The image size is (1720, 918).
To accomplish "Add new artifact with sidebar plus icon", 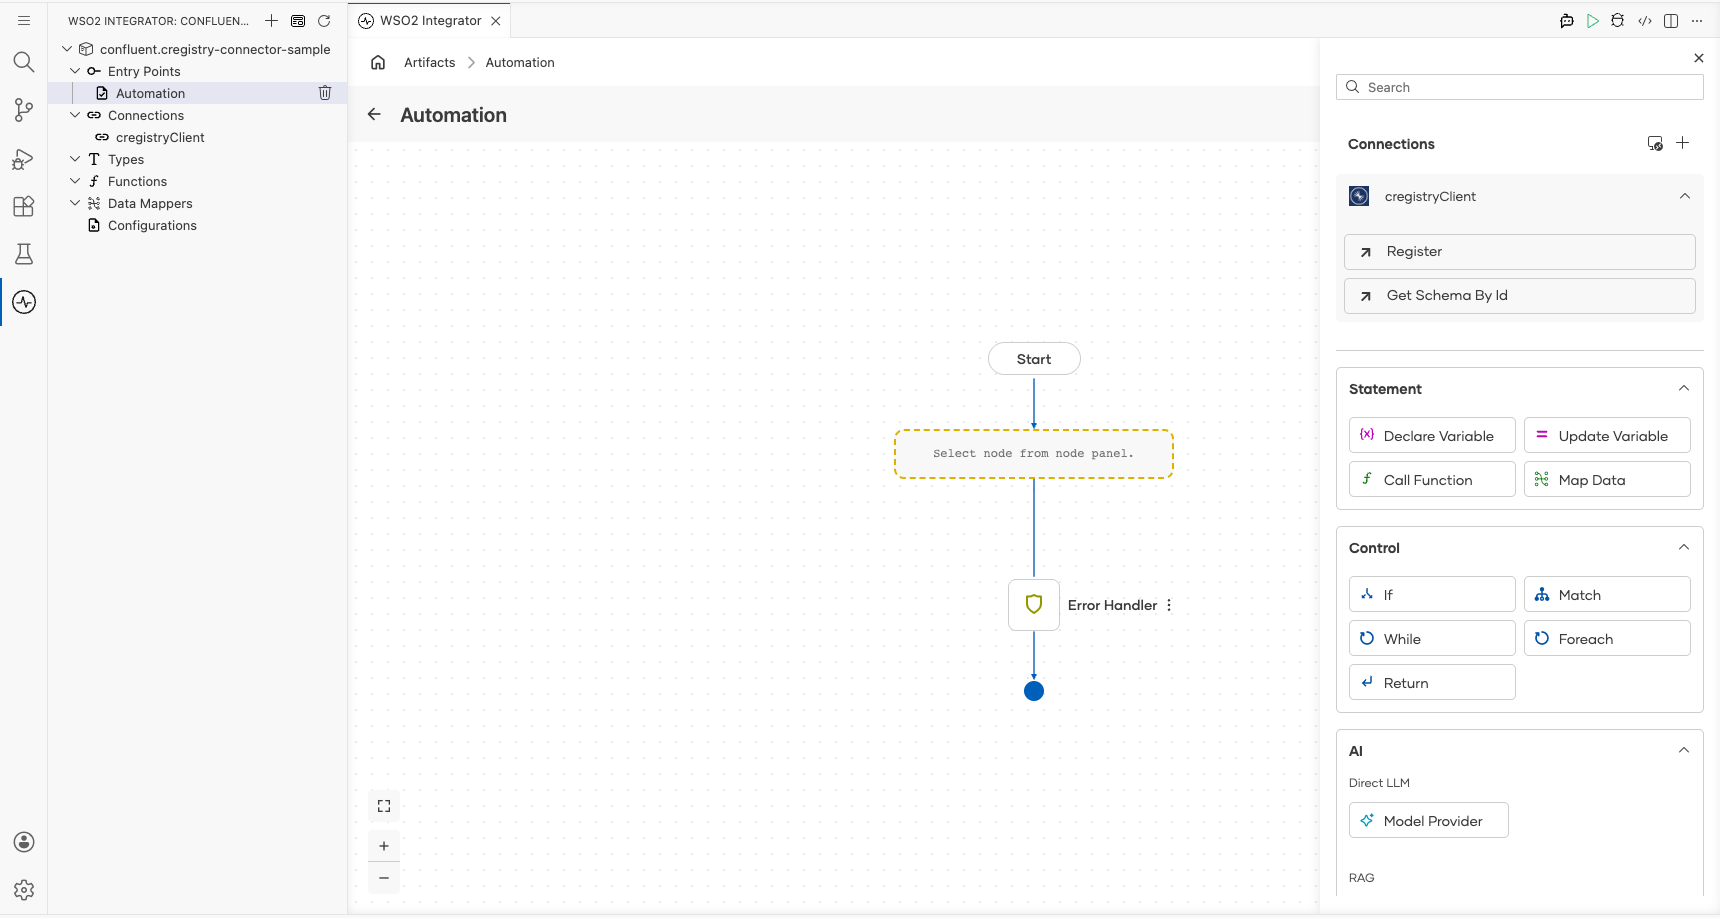I will (271, 20).
